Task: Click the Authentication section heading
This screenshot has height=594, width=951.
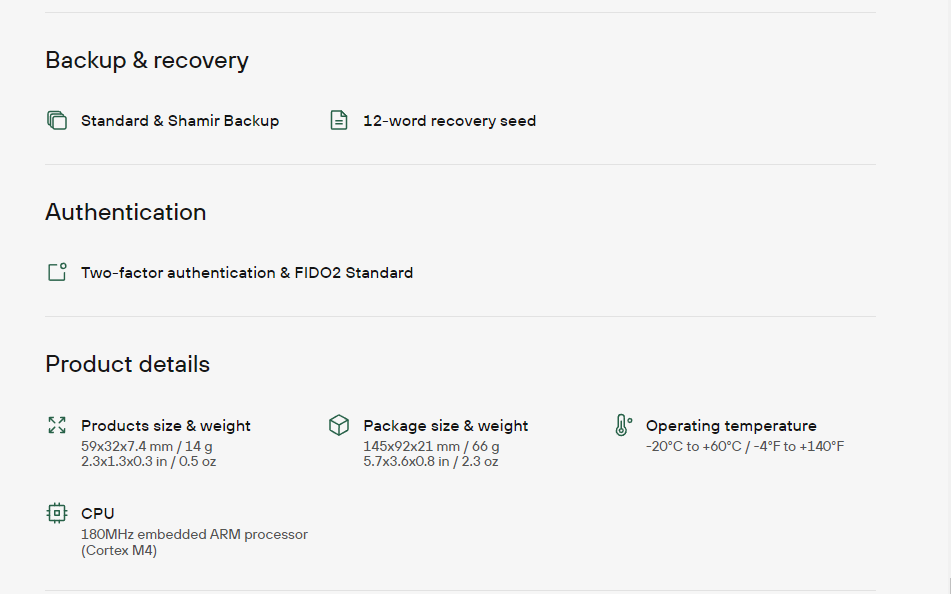Action: [126, 213]
